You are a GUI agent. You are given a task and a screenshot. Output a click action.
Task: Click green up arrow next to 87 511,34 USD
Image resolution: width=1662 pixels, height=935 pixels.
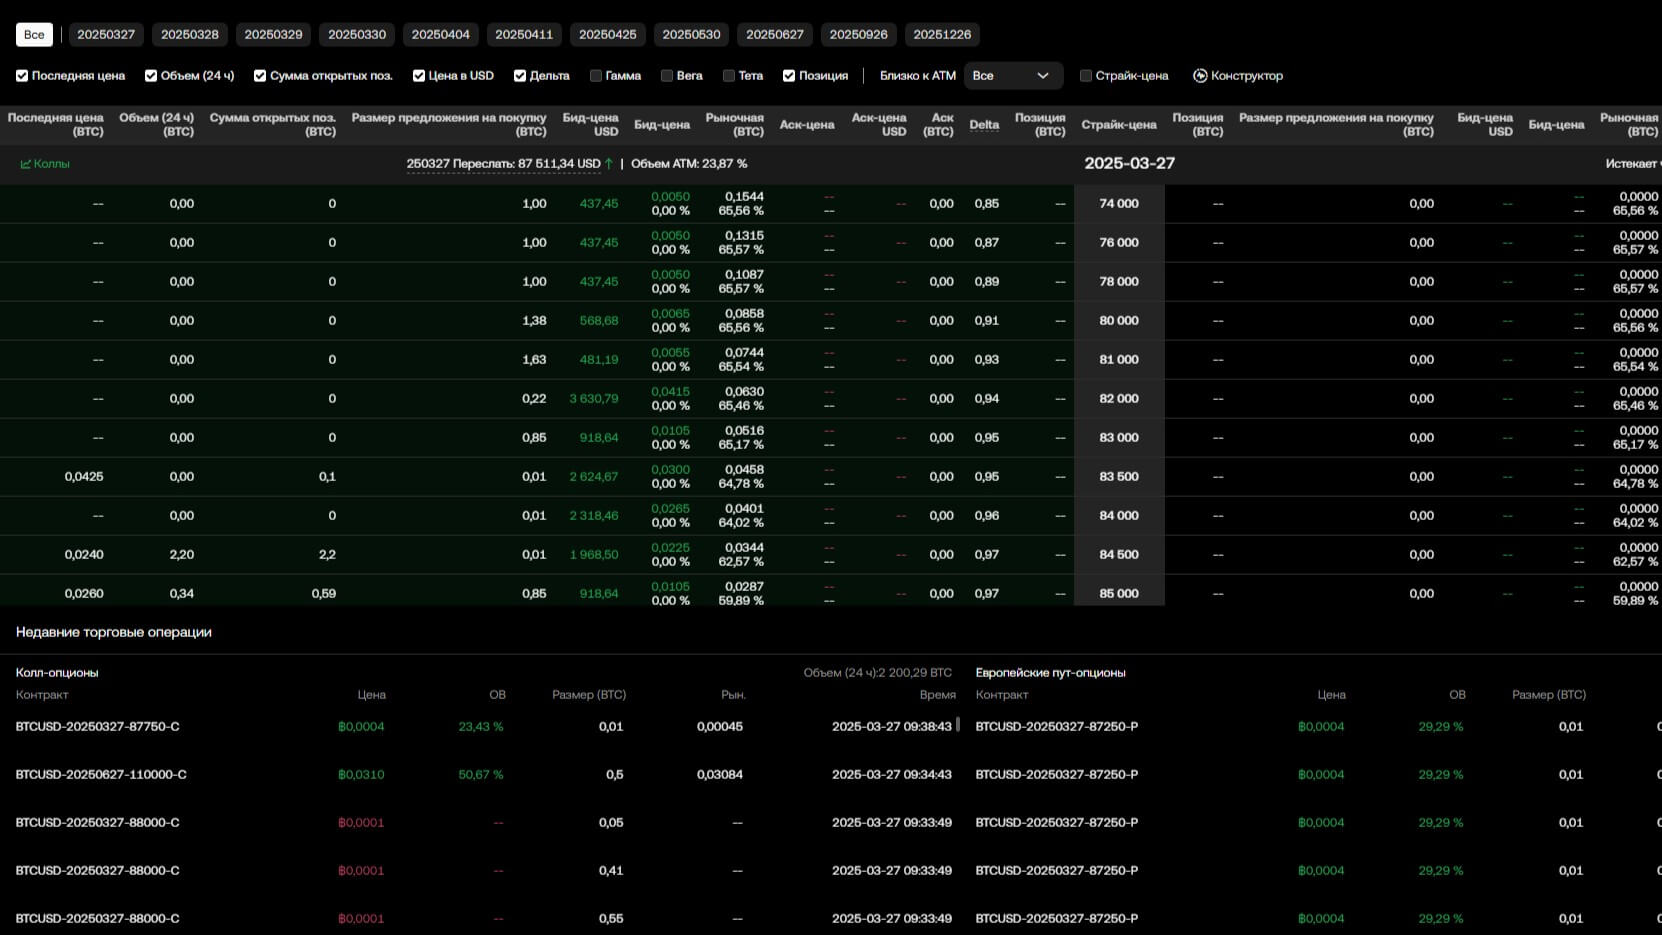[609, 164]
